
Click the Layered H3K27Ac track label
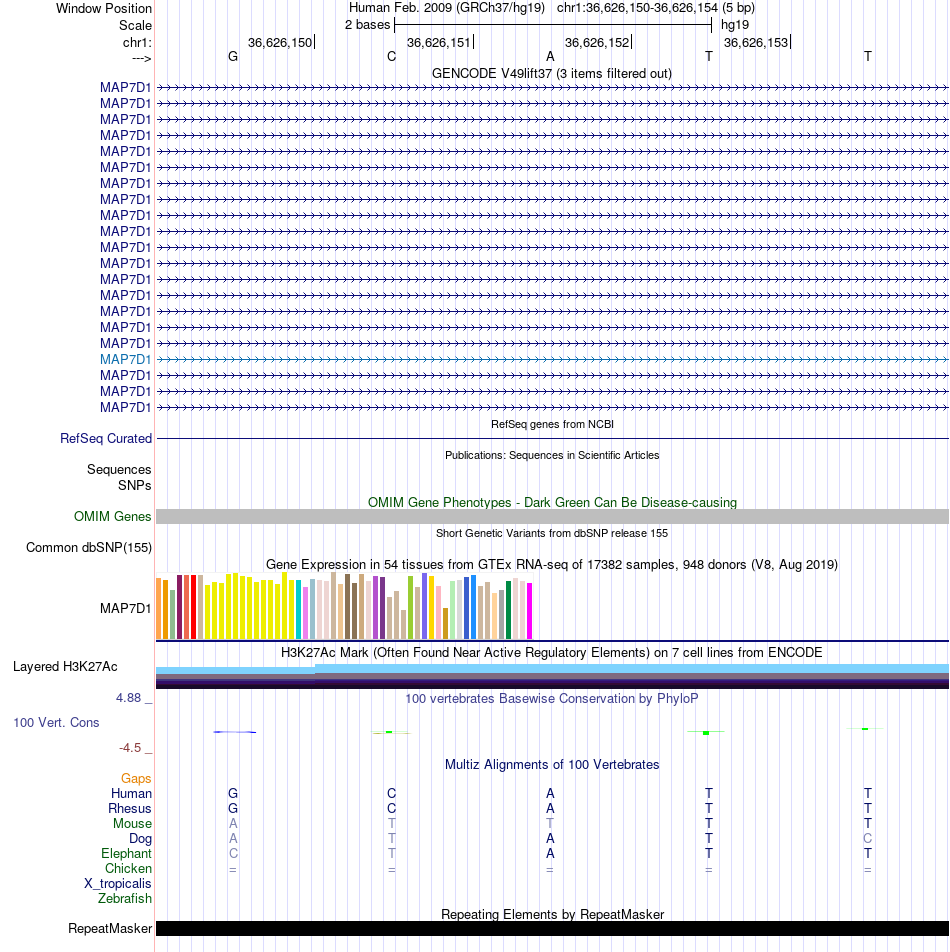tap(65, 667)
